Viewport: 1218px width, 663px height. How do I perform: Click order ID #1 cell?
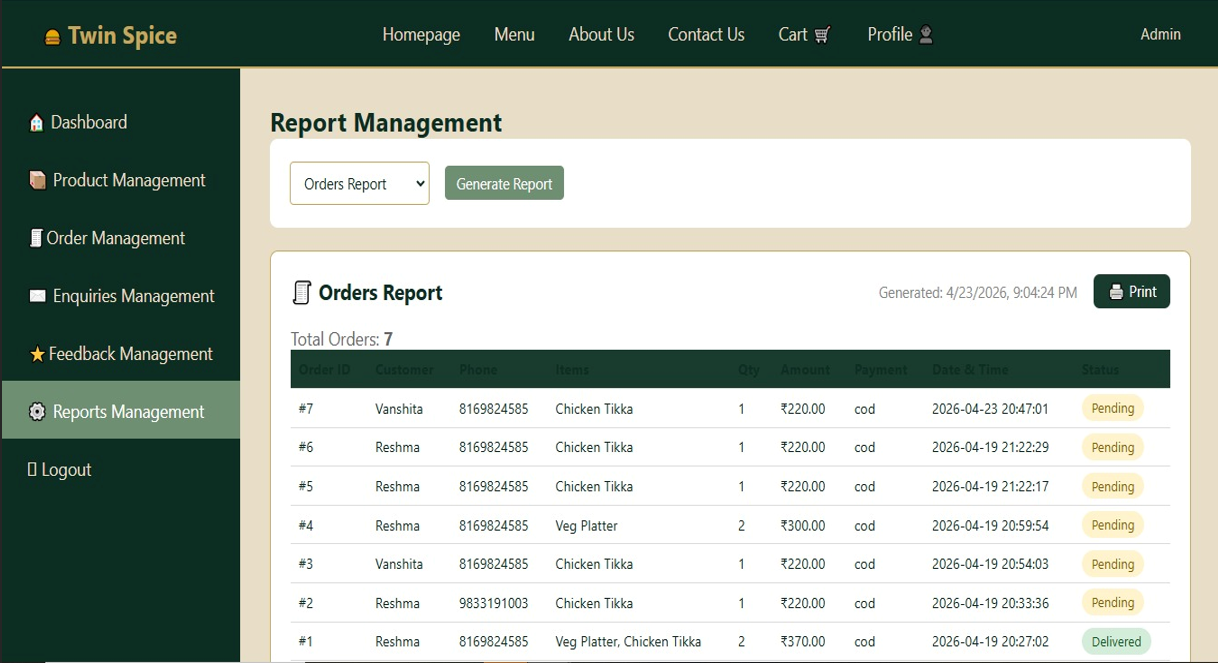(x=306, y=641)
